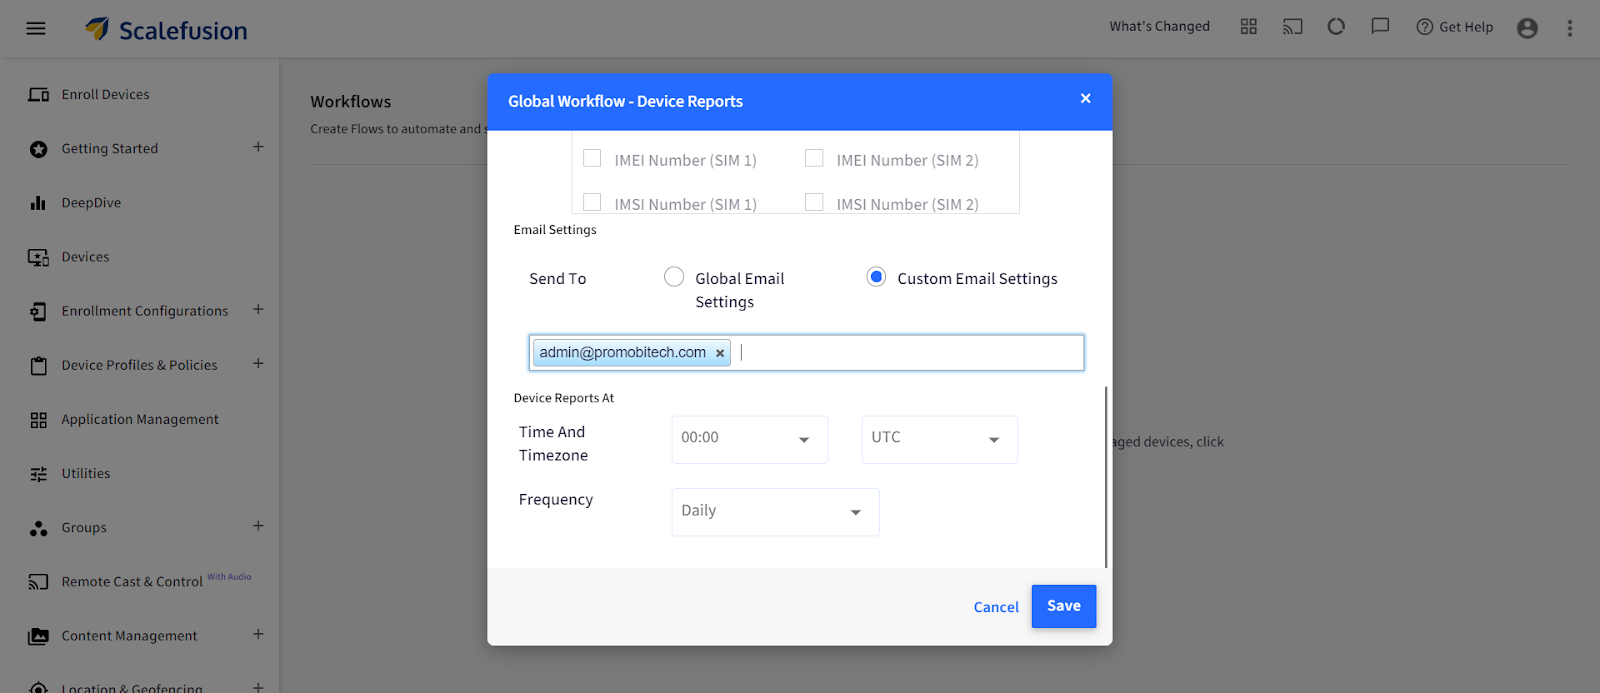Expand Groups with plus icon

[x=258, y=526]
